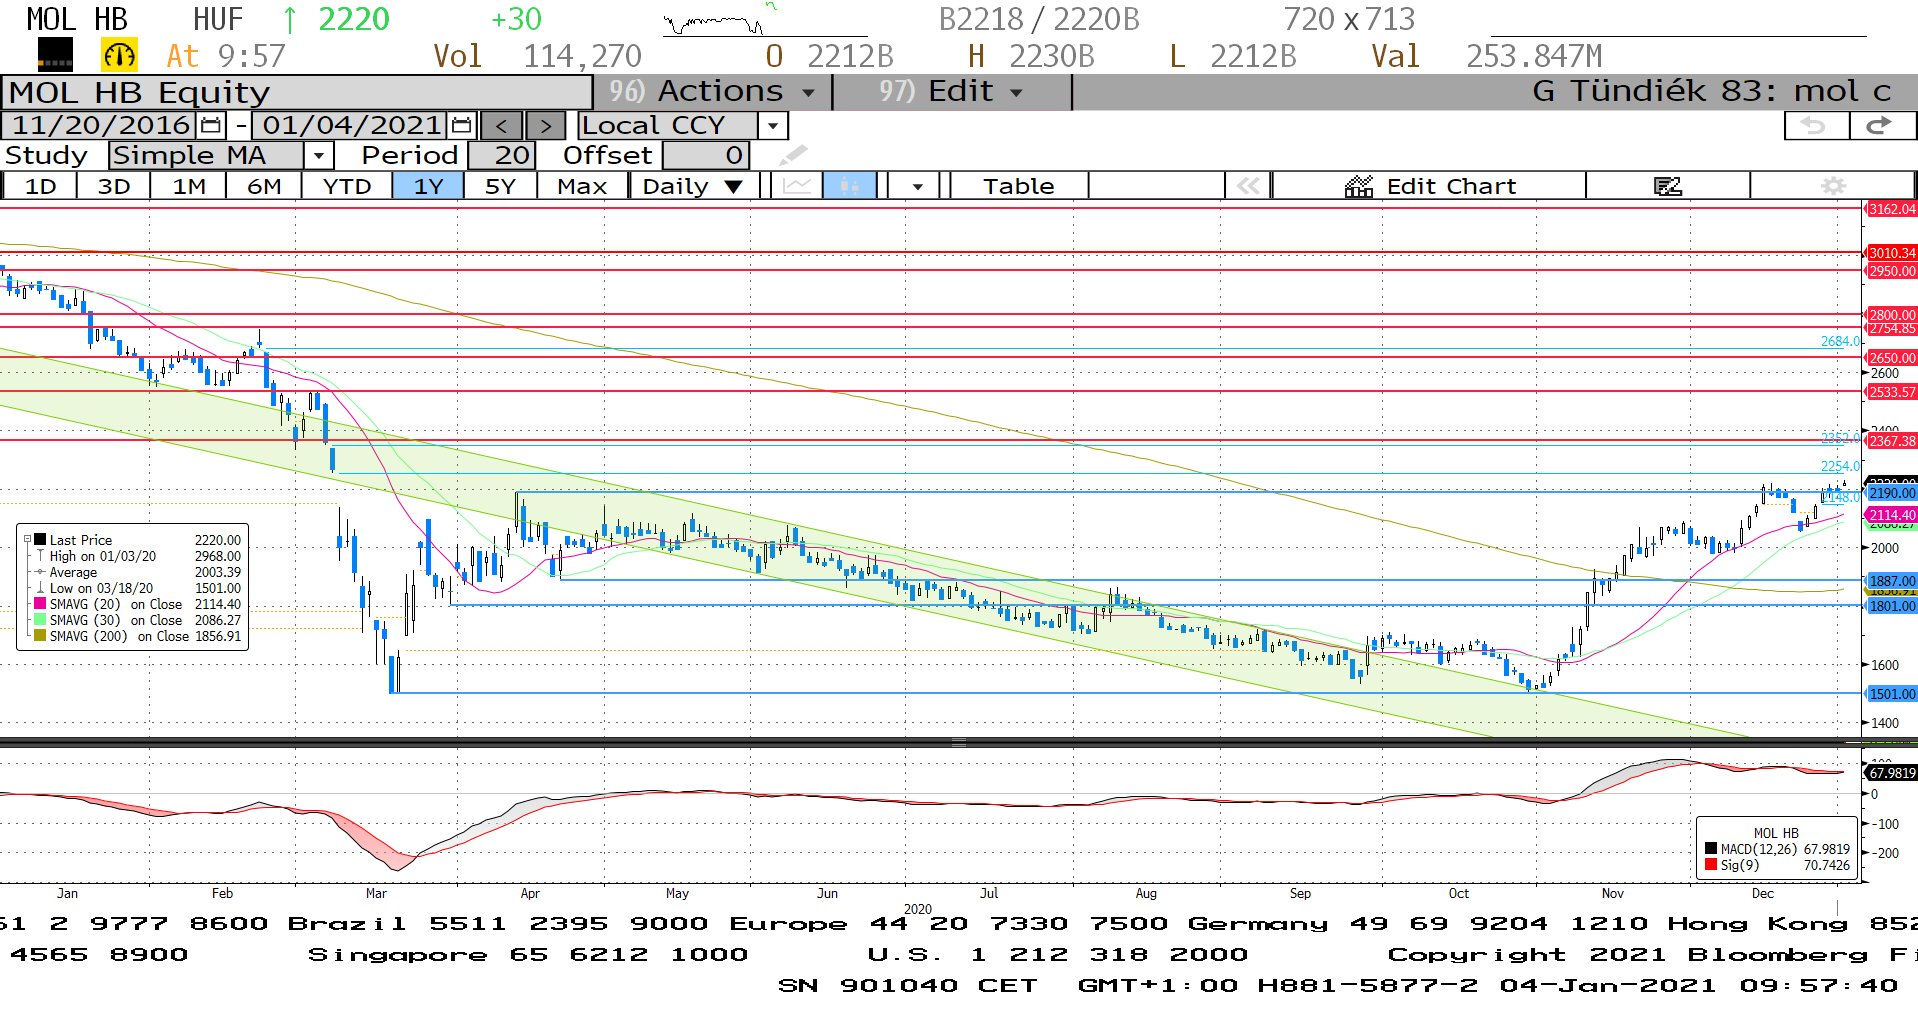Select the YTD range tab

click(346, 186)
